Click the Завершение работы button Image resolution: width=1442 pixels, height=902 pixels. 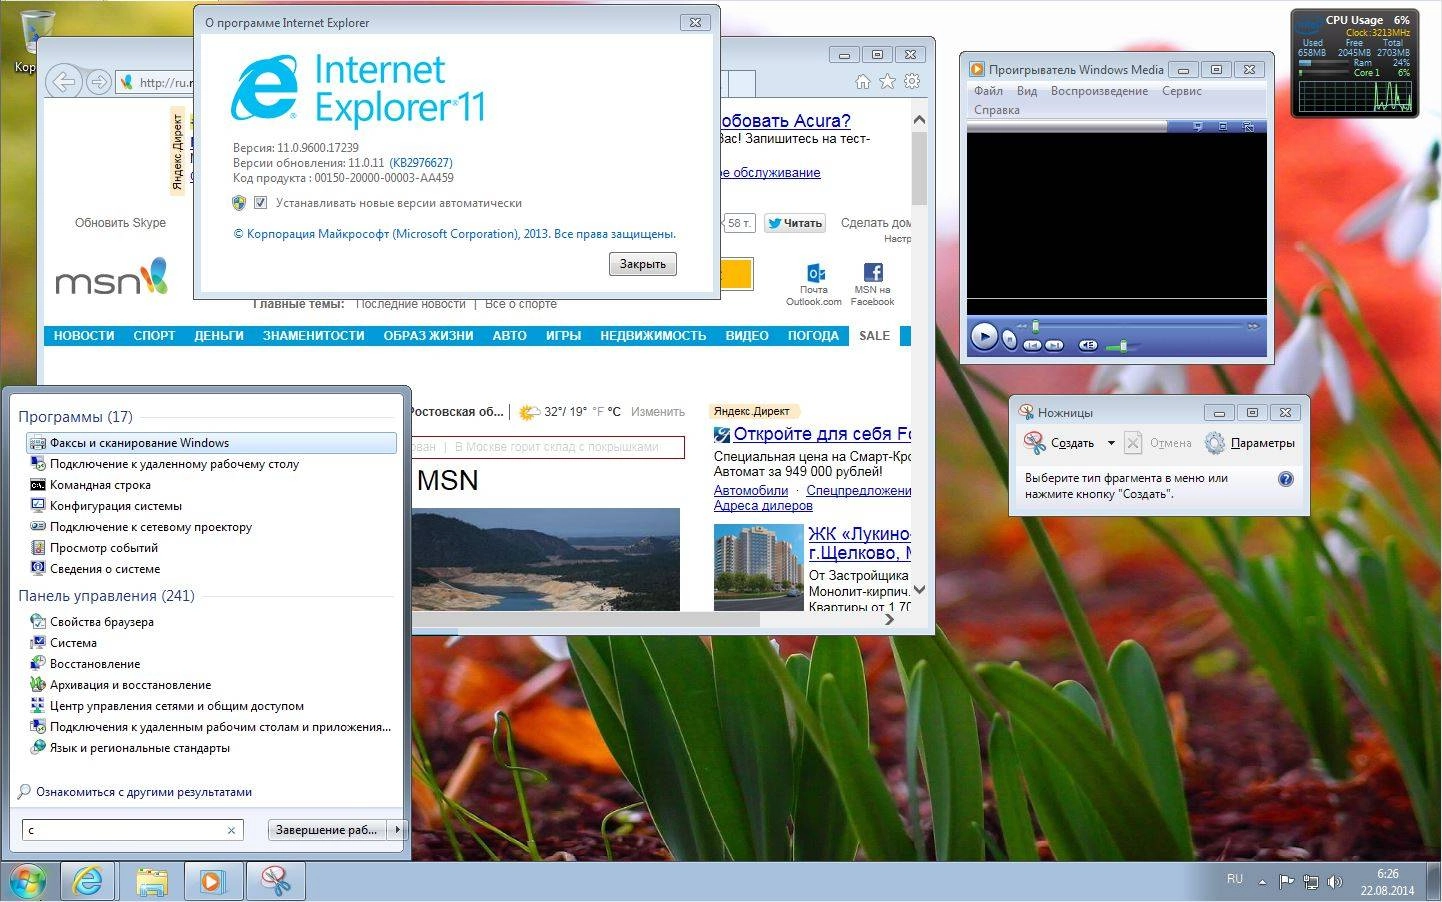[328, 830]
